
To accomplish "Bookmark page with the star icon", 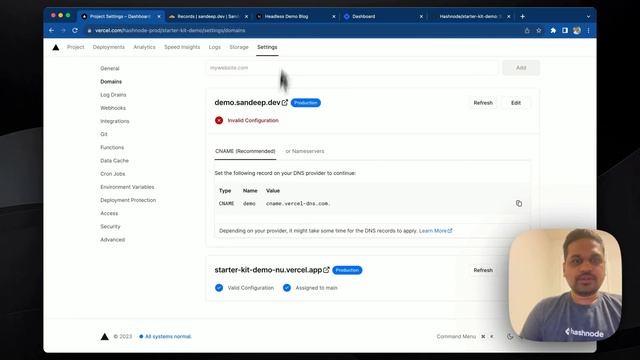I will click(x=539, y=30).
